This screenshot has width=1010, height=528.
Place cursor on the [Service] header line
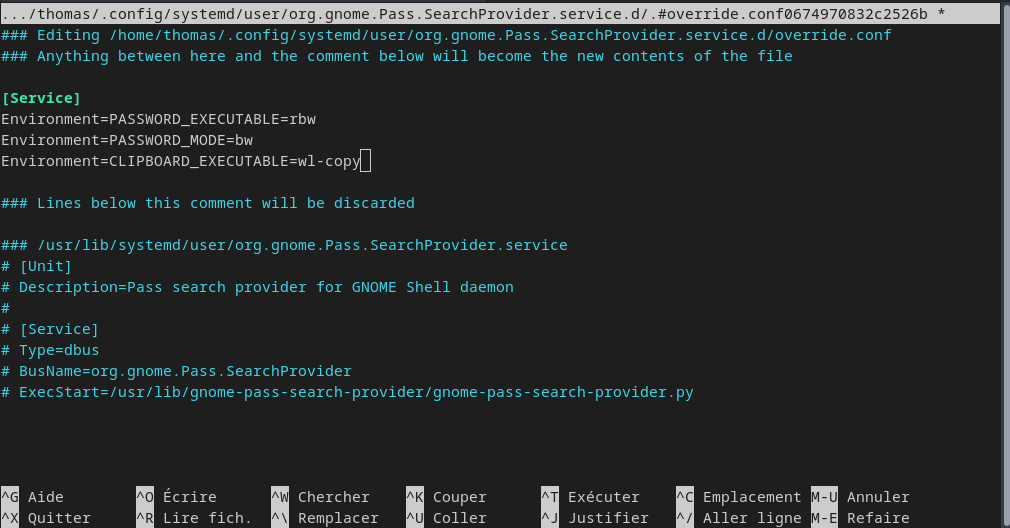[x=41, y=98]
